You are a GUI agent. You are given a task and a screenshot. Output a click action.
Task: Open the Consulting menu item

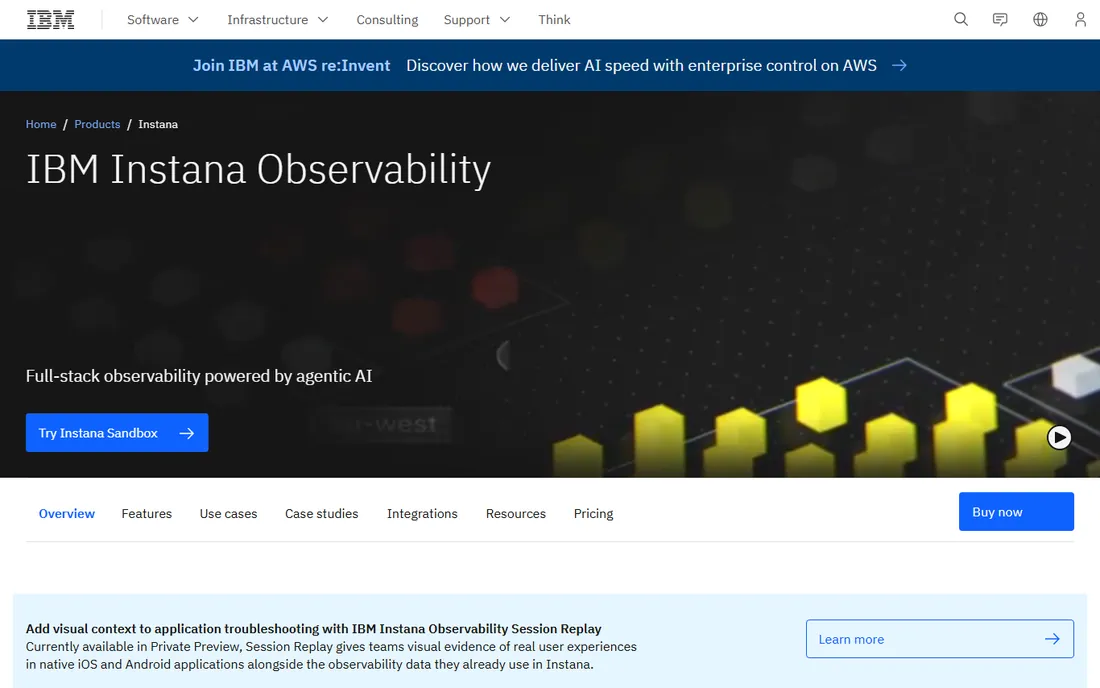(x=387, y=20)
